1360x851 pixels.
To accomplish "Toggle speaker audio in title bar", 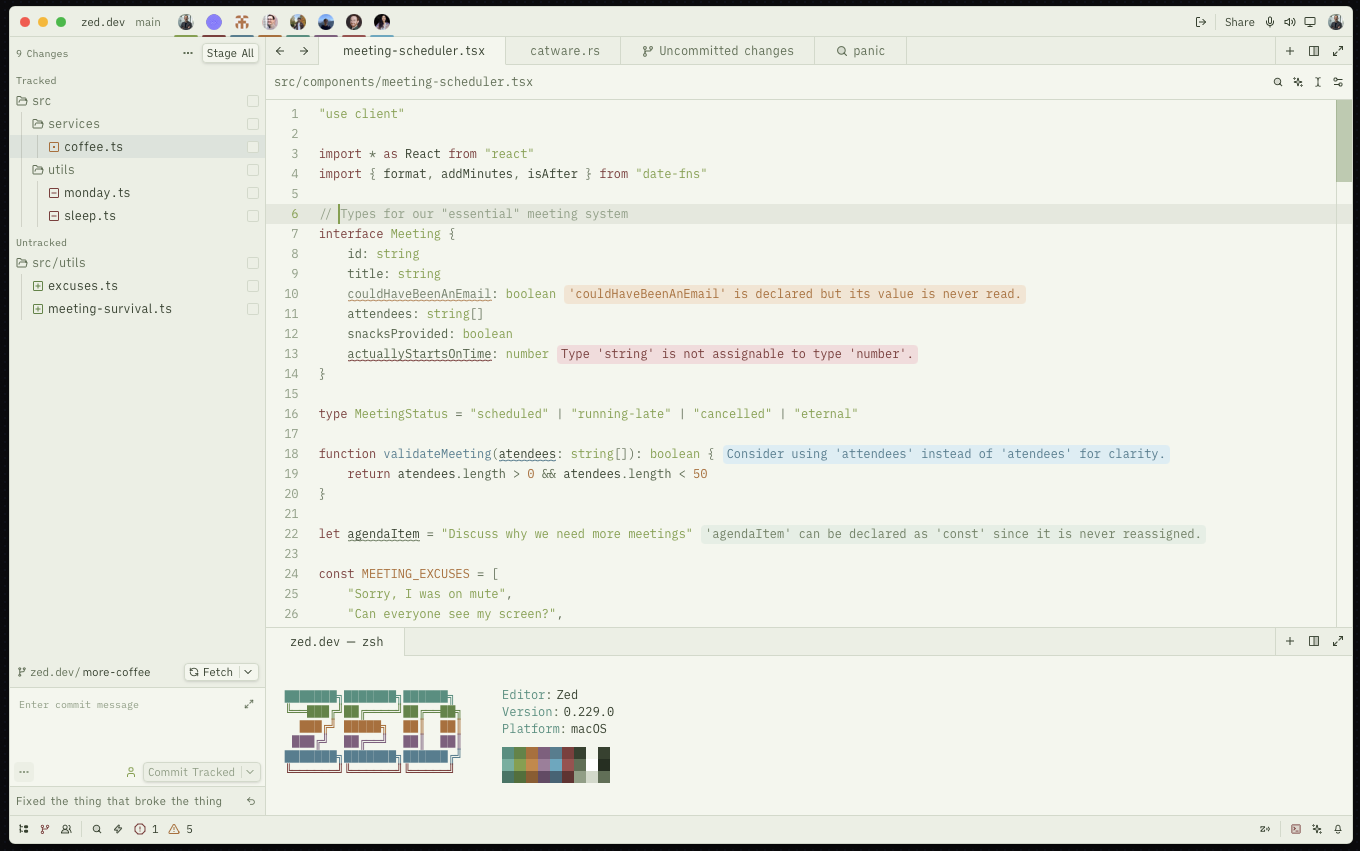I will 1290,22.
